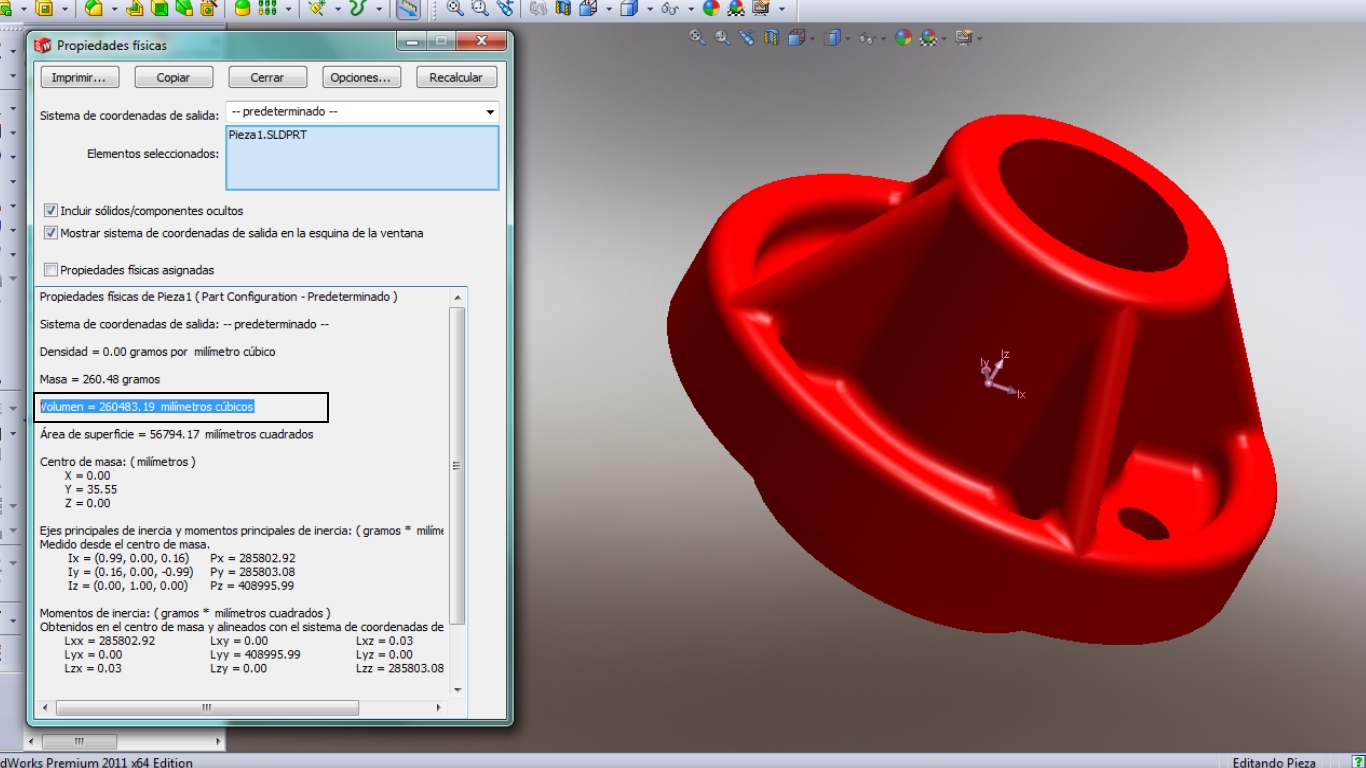Click the Hide/Show glasses icon in the top toolbar
Screen dimensions: 1366x768
pos(669,9)
